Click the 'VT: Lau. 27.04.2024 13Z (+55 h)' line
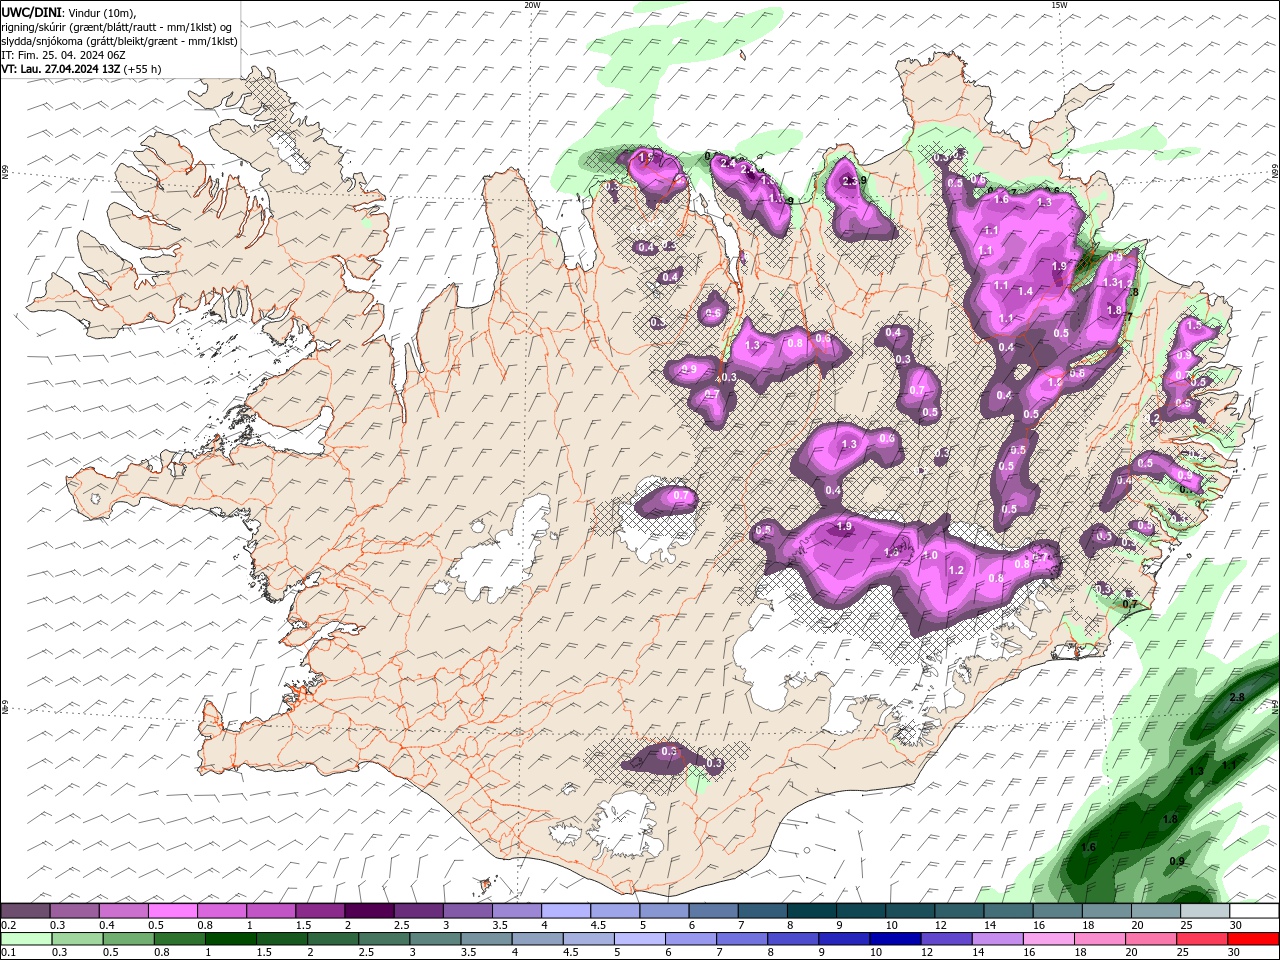Image resolution: width=1280 pixels, height=960 pixels. point(81,69)
